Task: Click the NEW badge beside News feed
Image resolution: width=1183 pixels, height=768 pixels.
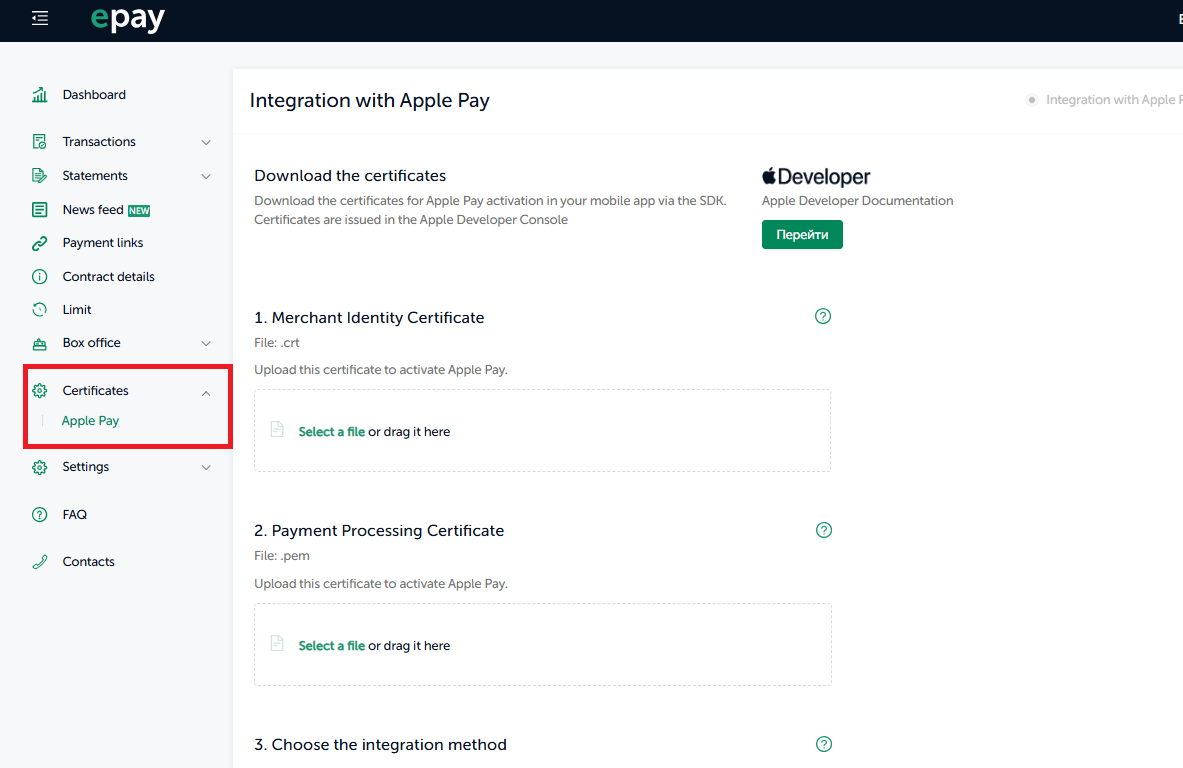Action: coord(139,210)
